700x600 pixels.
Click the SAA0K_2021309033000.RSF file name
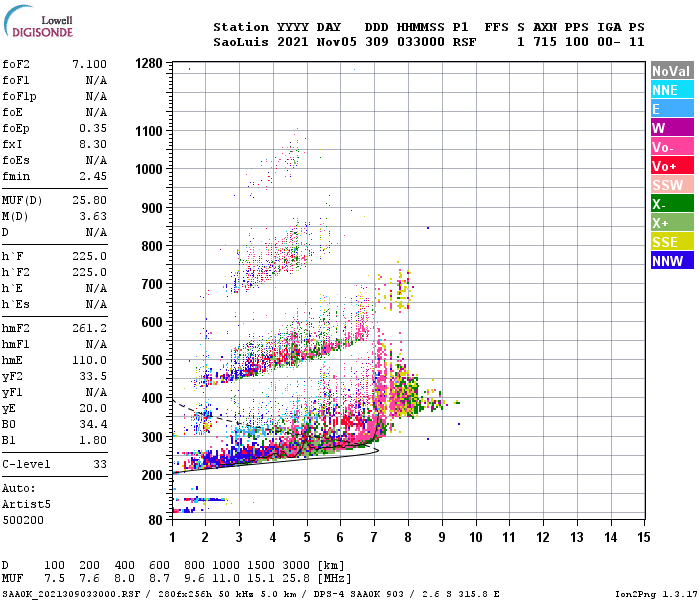coord(71,594)
